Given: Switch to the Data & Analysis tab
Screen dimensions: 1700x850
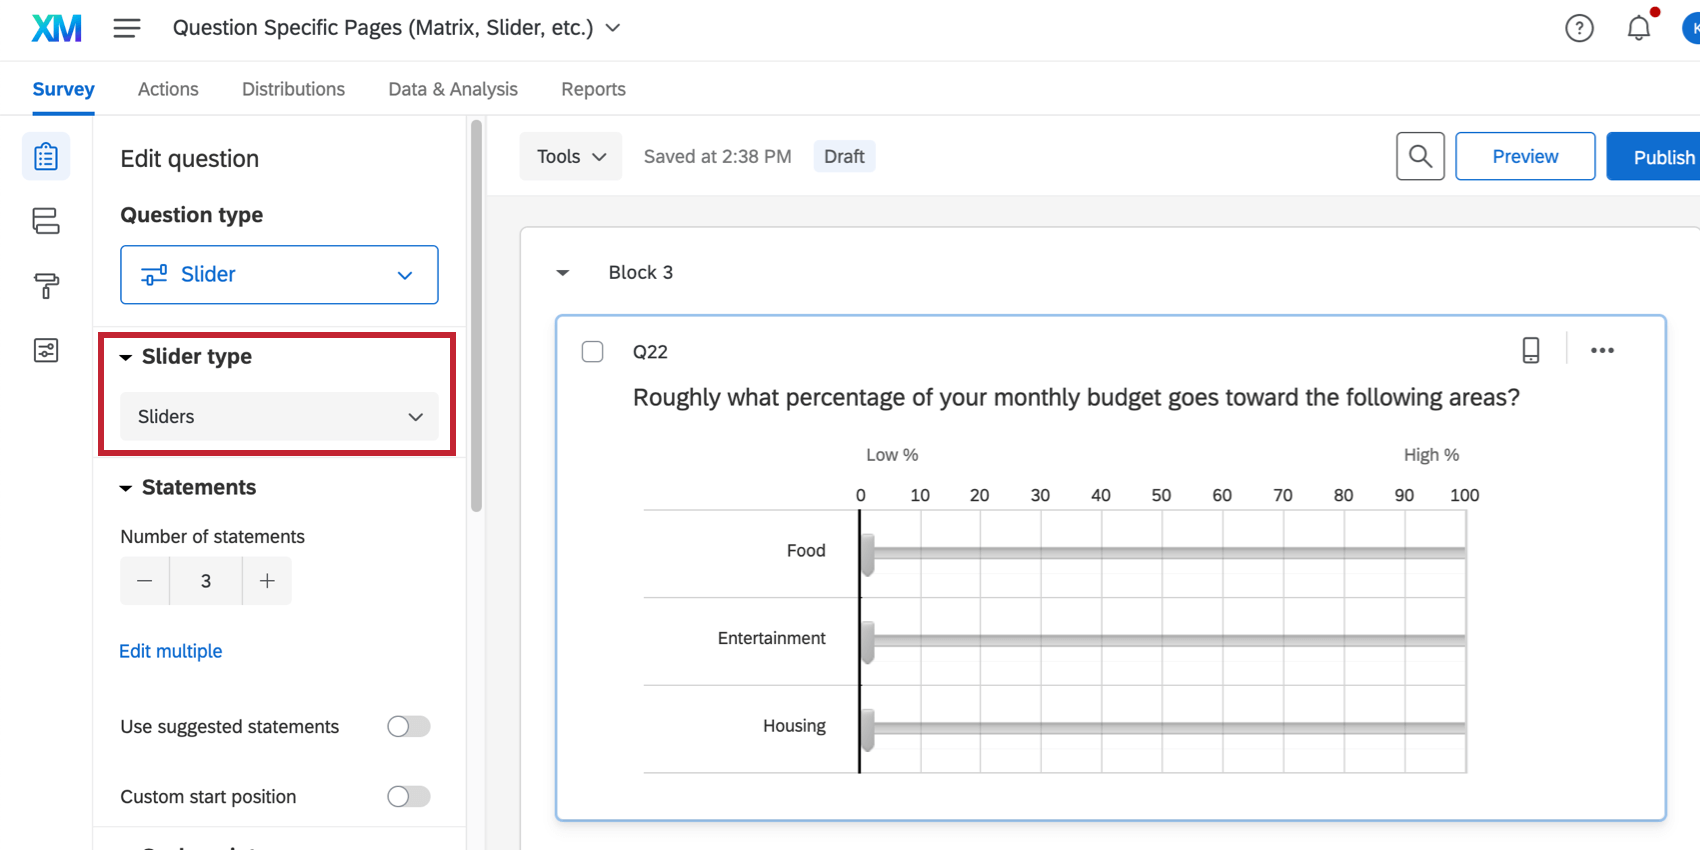Looking at the screenshot, I should pyautogui.click(x=453, y=89).
